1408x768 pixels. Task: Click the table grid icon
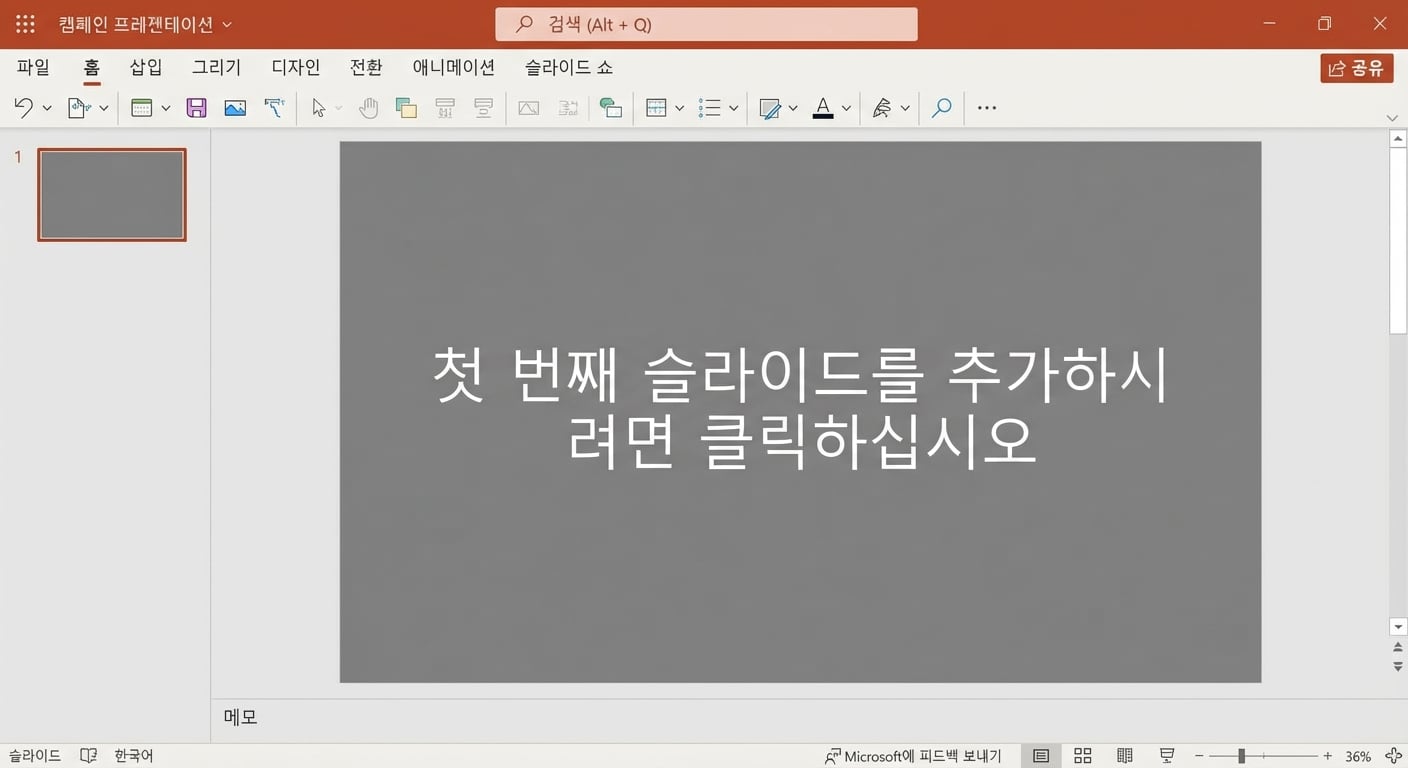tap(656, 108)
